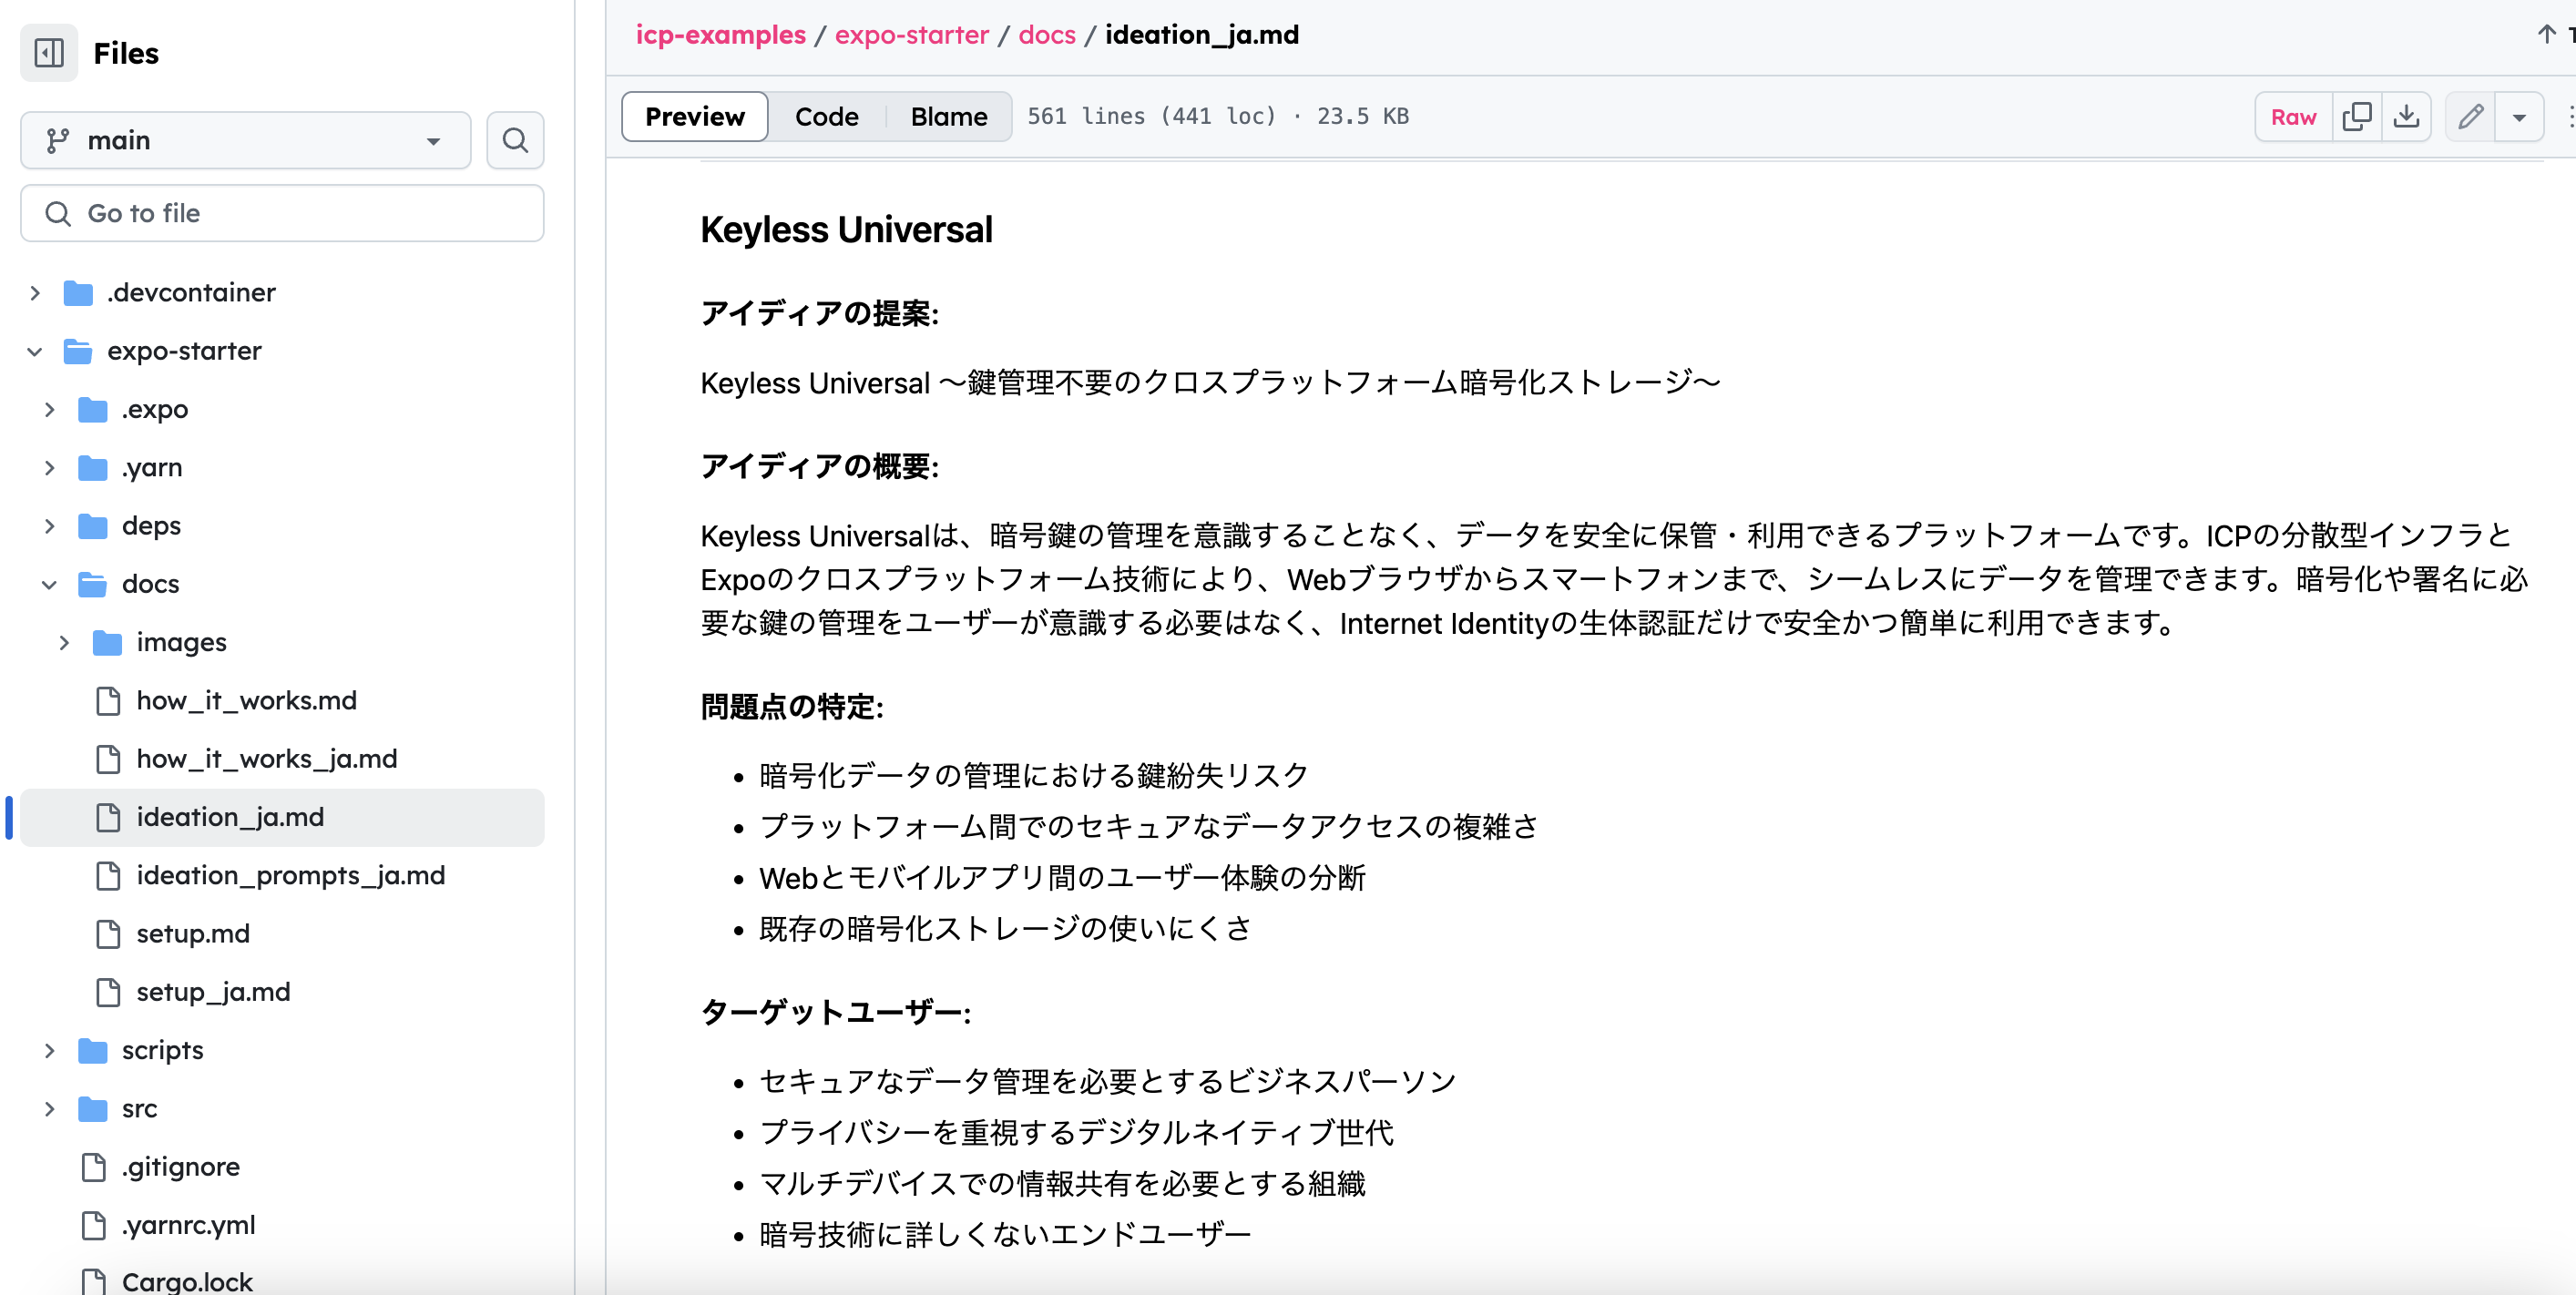Expand the src folder chevron
The image size is (2576, 1295).
(50, 1108)
